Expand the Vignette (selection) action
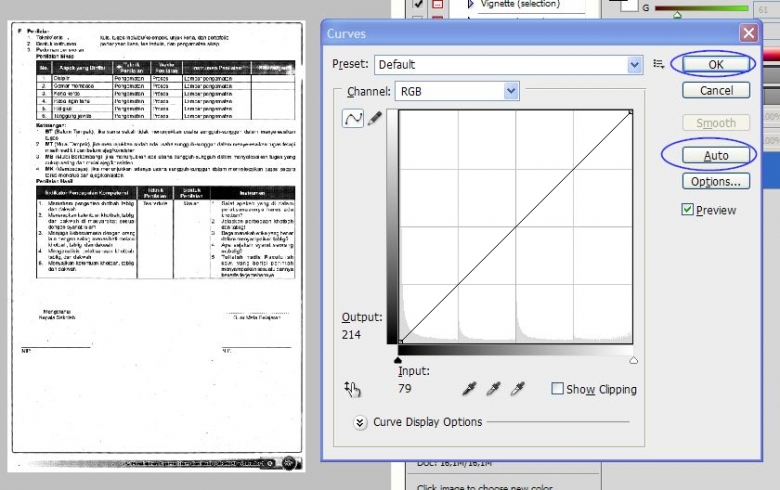Screen dimensions: 780x490 click(469, 6)
